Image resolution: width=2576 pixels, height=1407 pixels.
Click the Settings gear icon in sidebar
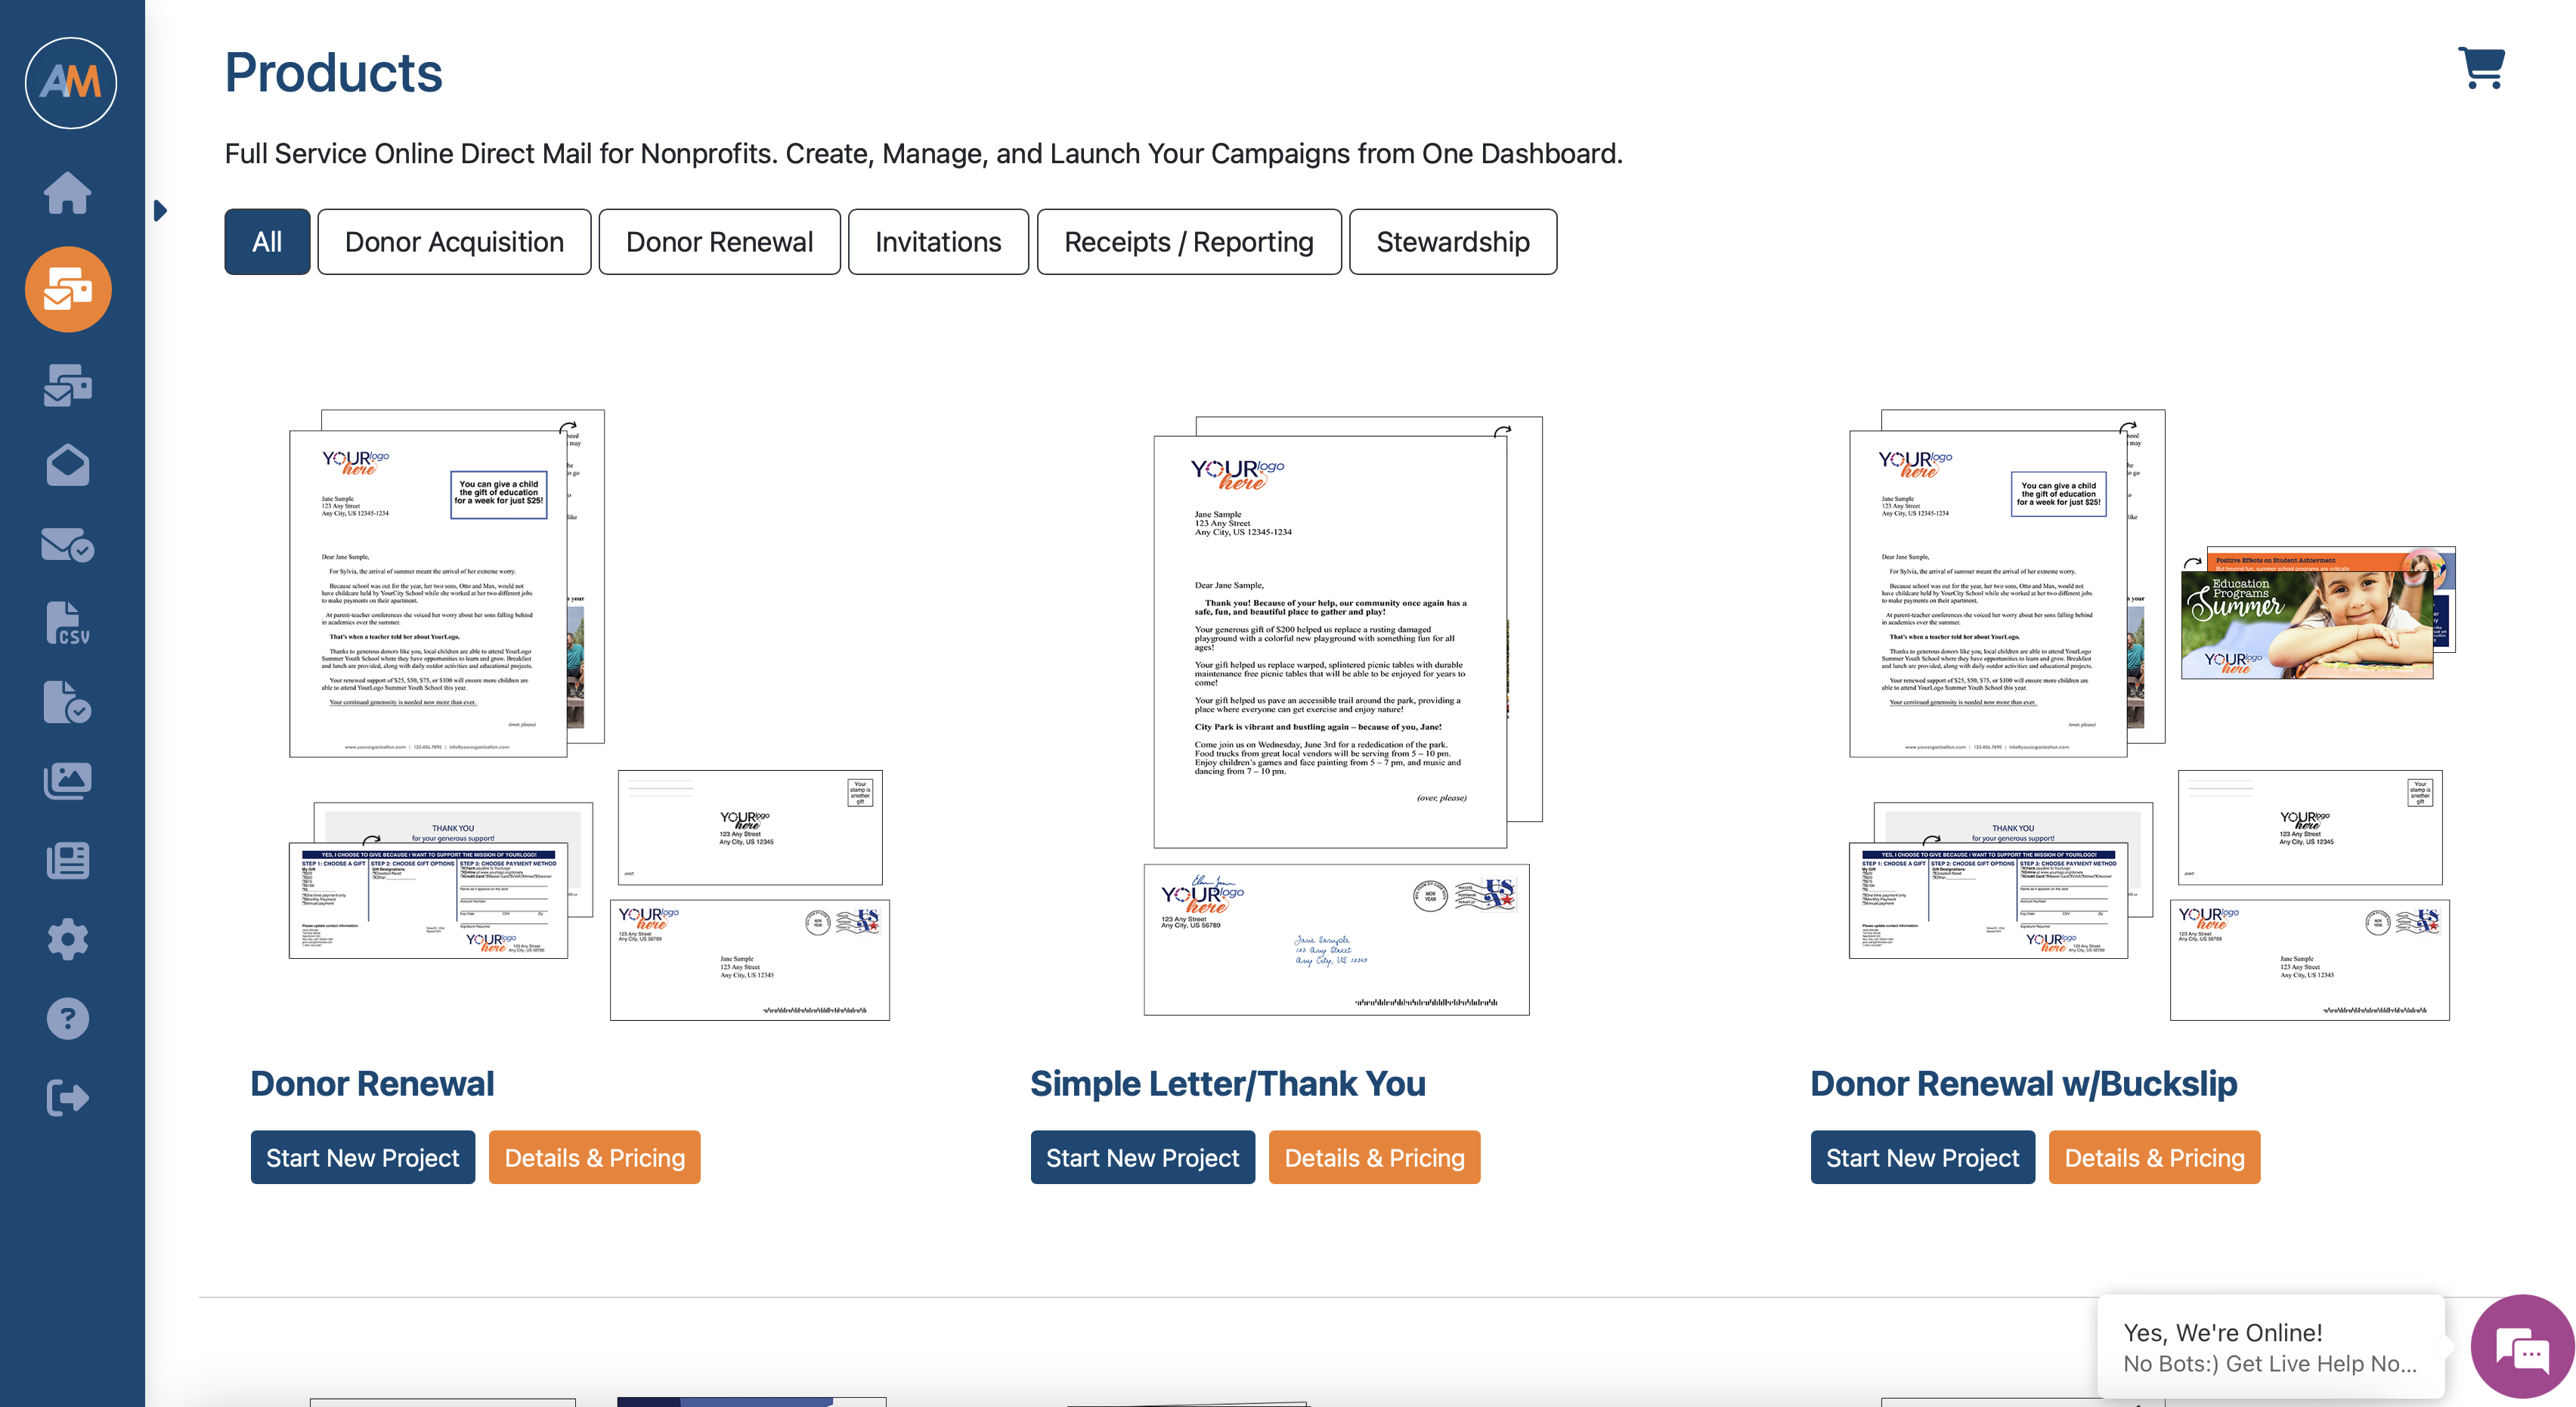[x=70, y=938]
